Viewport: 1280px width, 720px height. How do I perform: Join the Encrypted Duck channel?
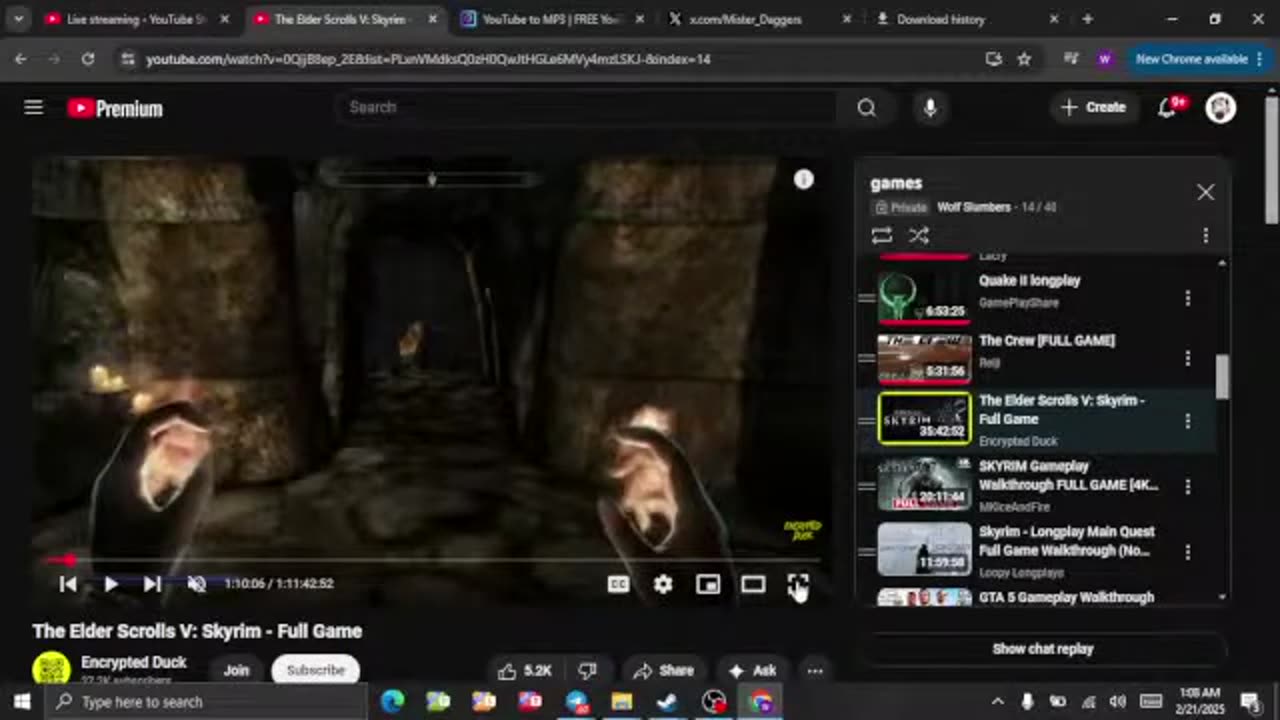coord(236,670)
